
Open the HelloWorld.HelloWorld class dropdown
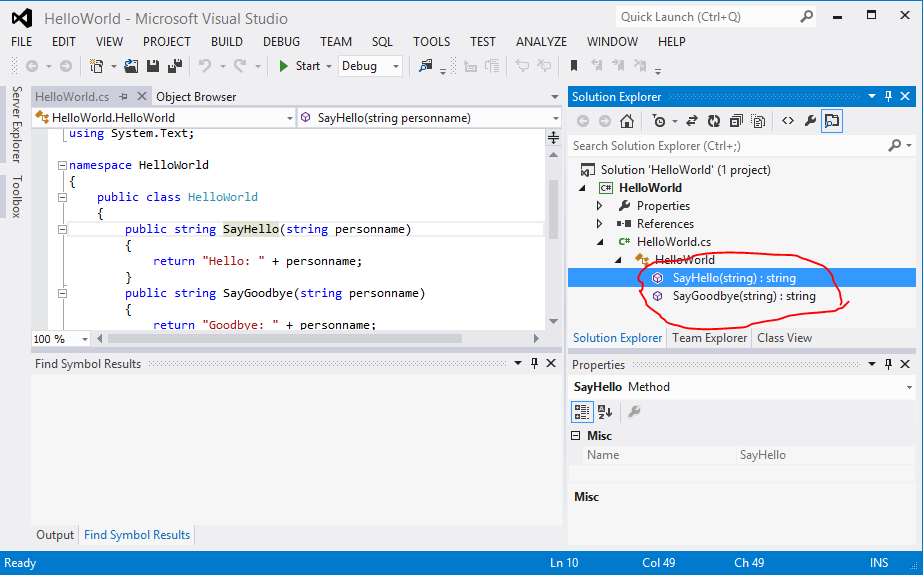[290, 118]
